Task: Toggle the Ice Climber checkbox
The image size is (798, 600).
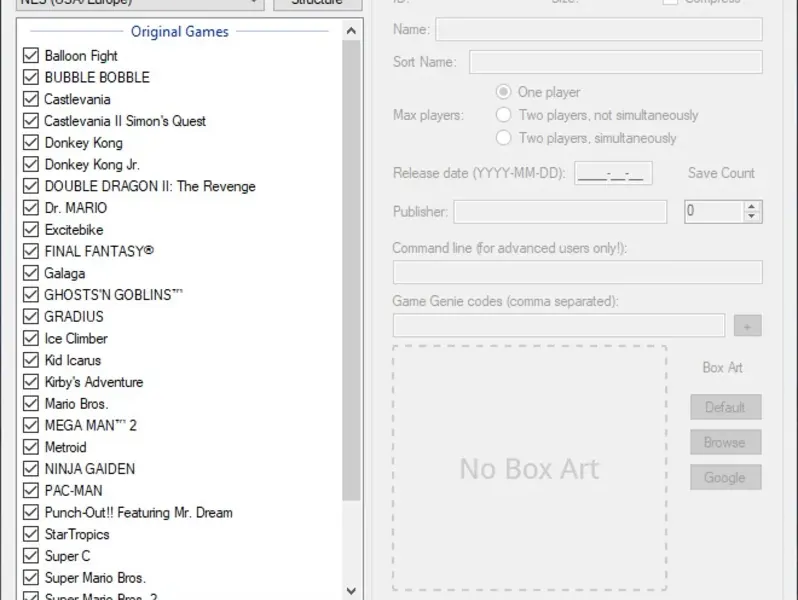Action: coord(31,338)
